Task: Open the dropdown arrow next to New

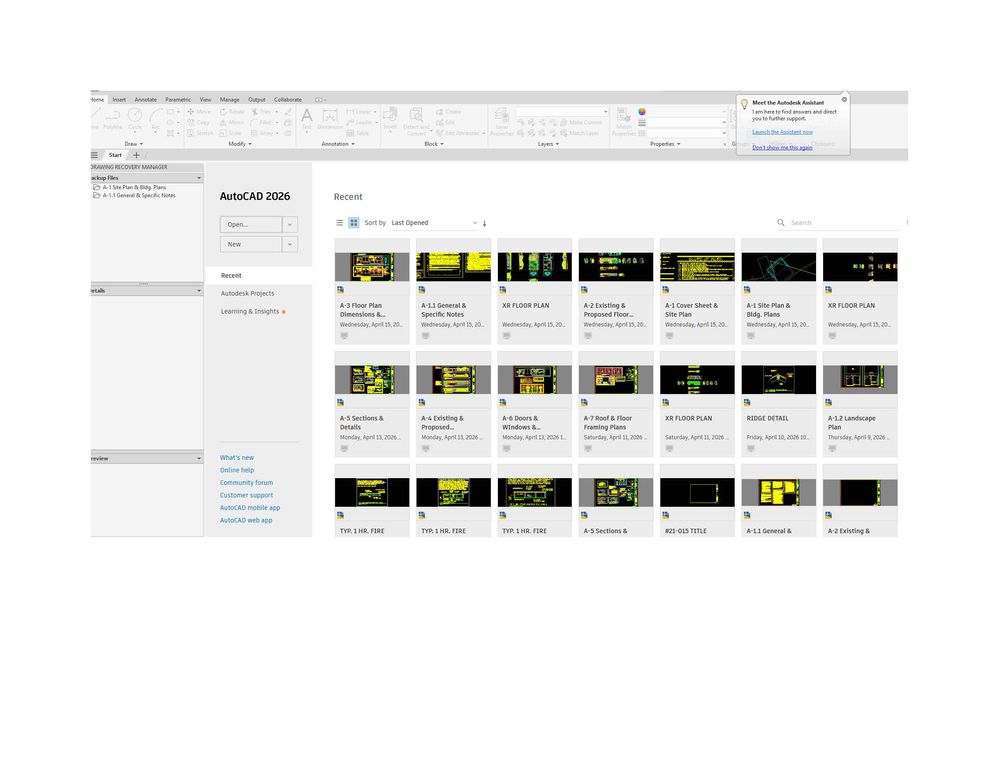Action: (x=289, y=244)
